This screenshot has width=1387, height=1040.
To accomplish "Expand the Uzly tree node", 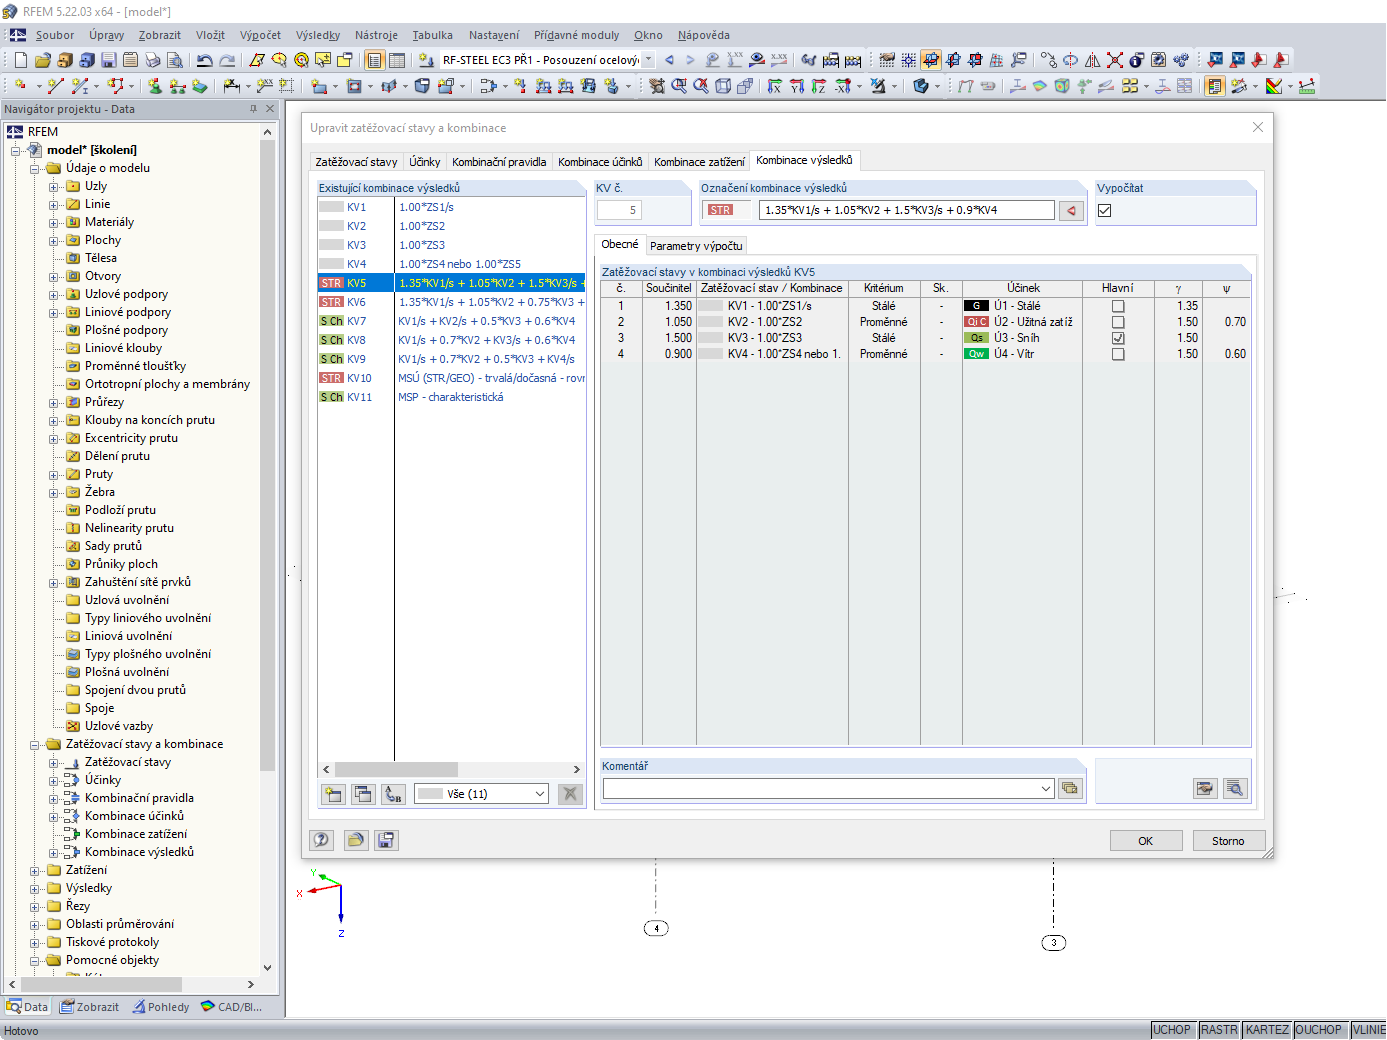I will click(54, 186).
